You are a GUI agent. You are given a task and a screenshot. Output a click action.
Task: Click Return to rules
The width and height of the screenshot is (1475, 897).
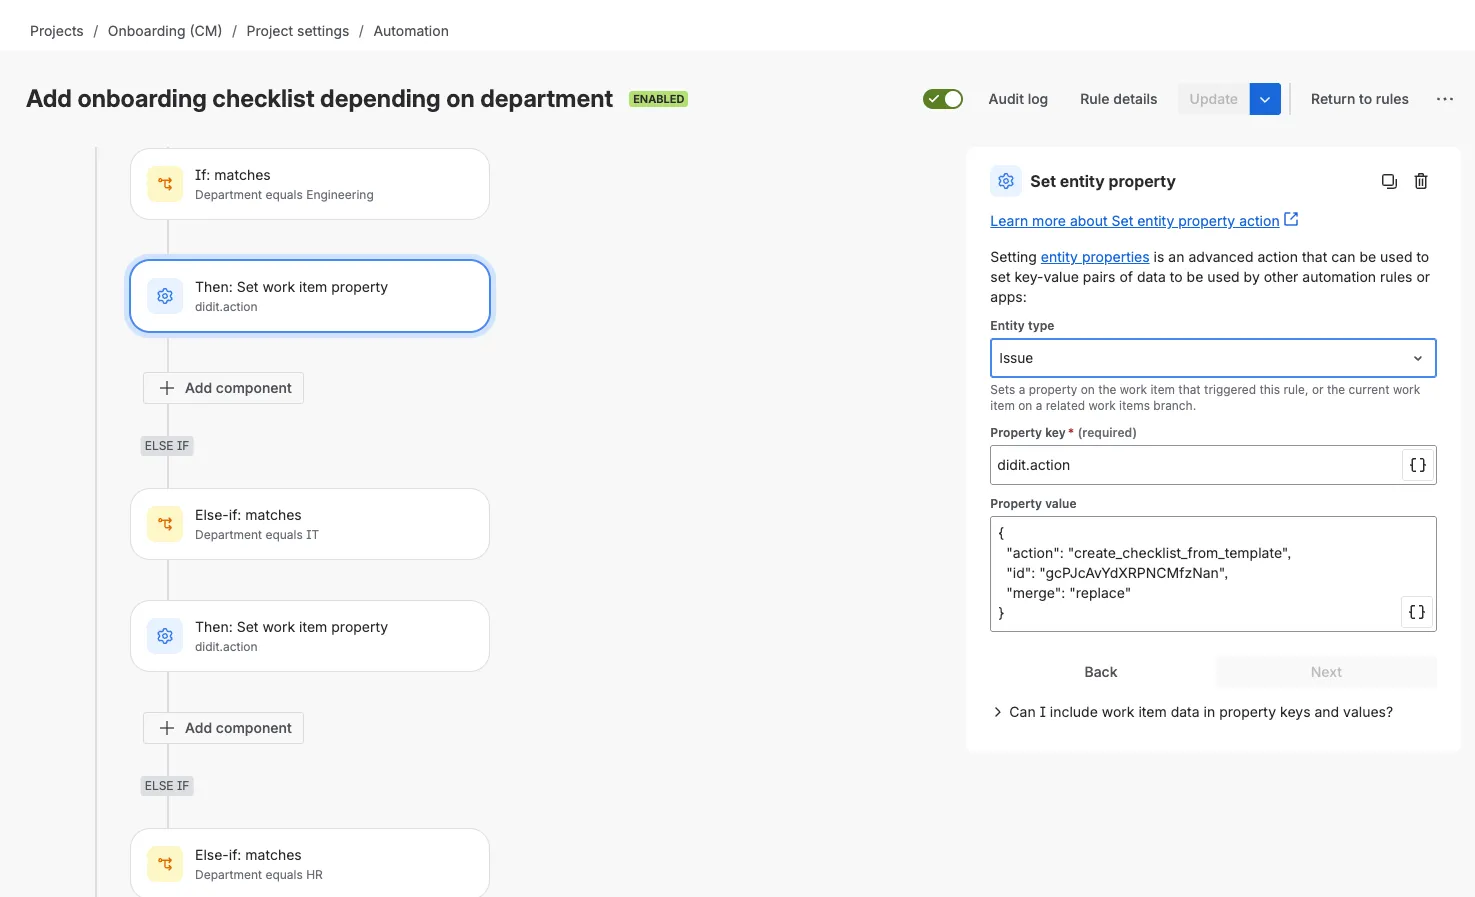[1360, 99]
